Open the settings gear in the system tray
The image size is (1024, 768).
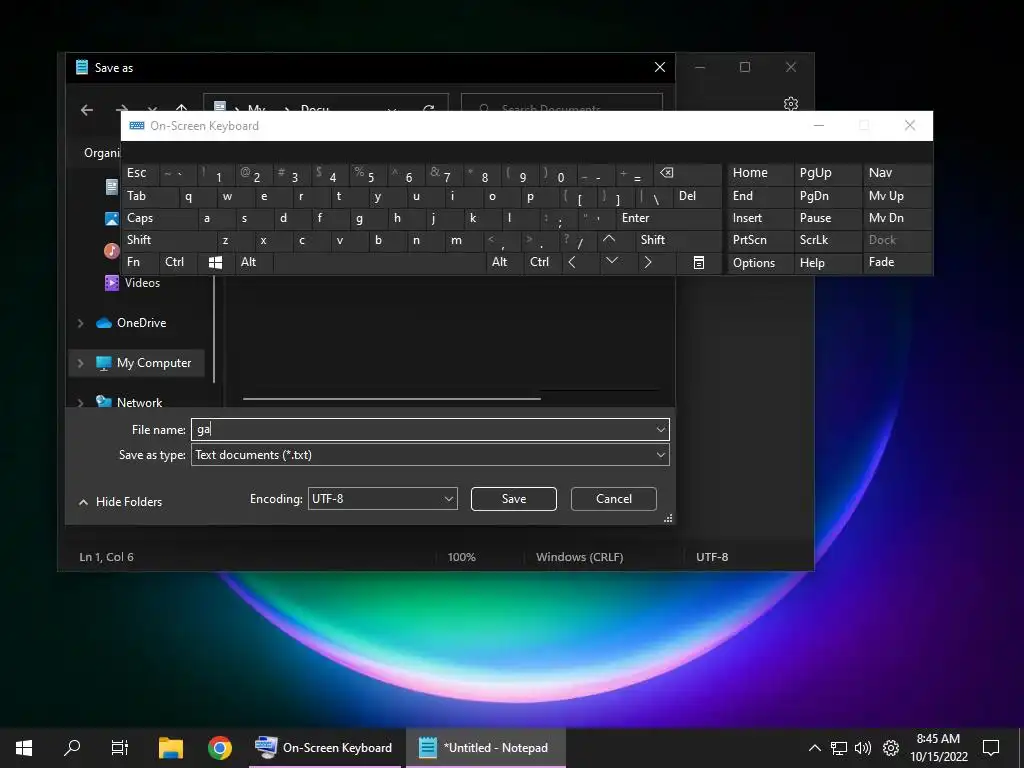tap(891, 748)
